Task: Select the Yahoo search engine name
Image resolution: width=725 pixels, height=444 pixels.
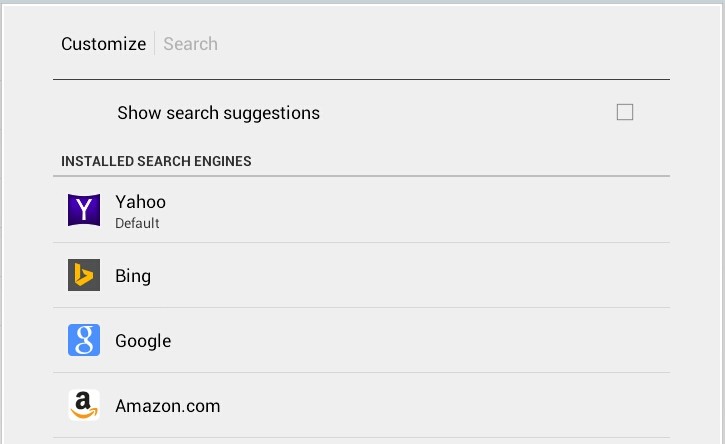Action: click(x=140, y=202)
